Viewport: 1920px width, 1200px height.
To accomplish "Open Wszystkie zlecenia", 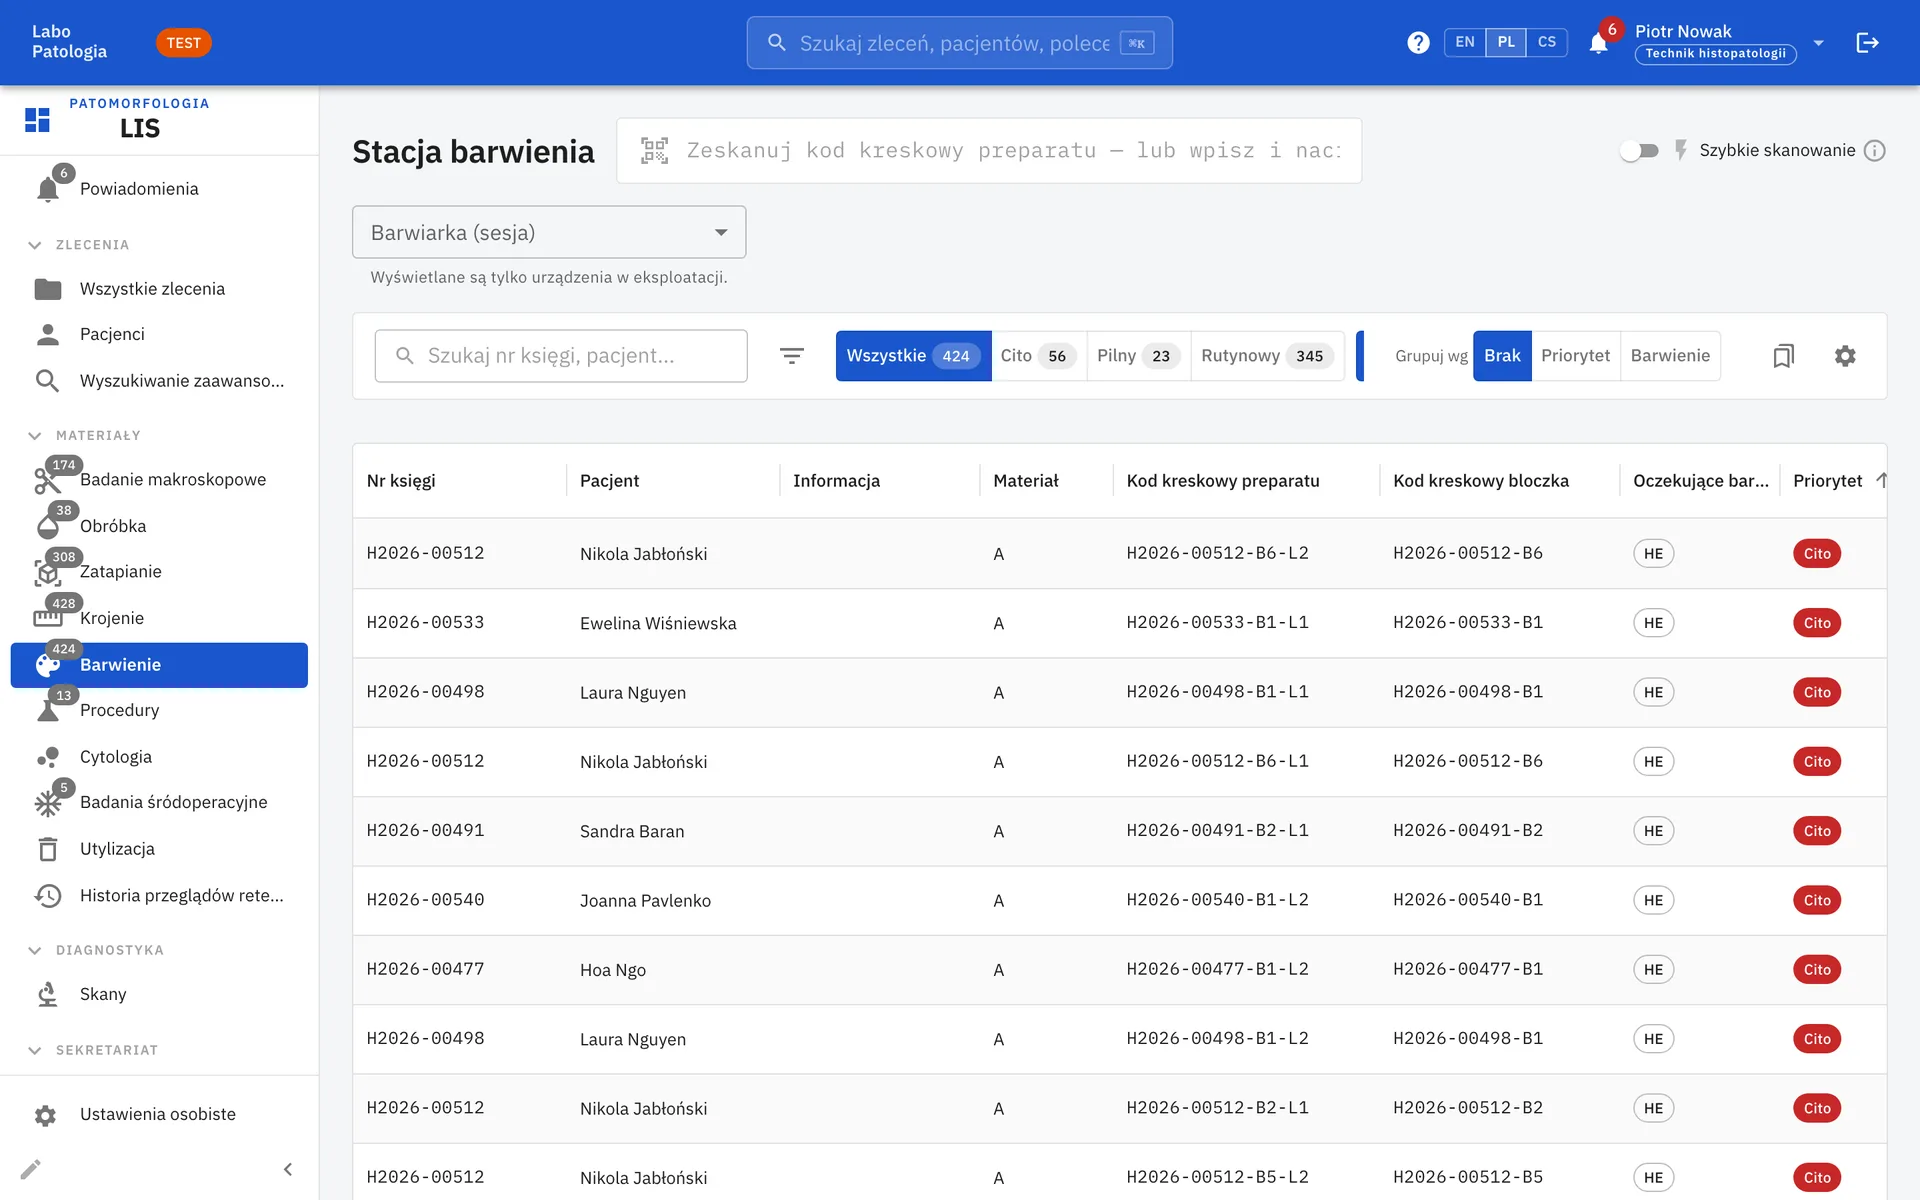I will (x=159, y=289).
